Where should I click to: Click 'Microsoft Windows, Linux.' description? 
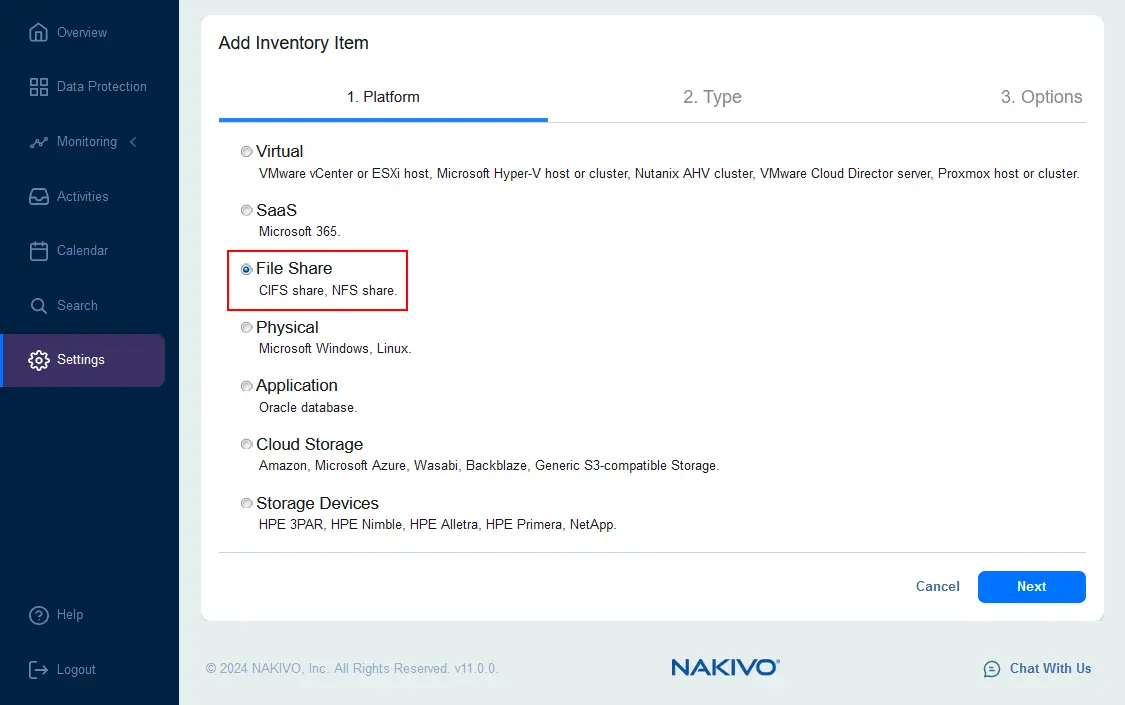click(335, 349)
